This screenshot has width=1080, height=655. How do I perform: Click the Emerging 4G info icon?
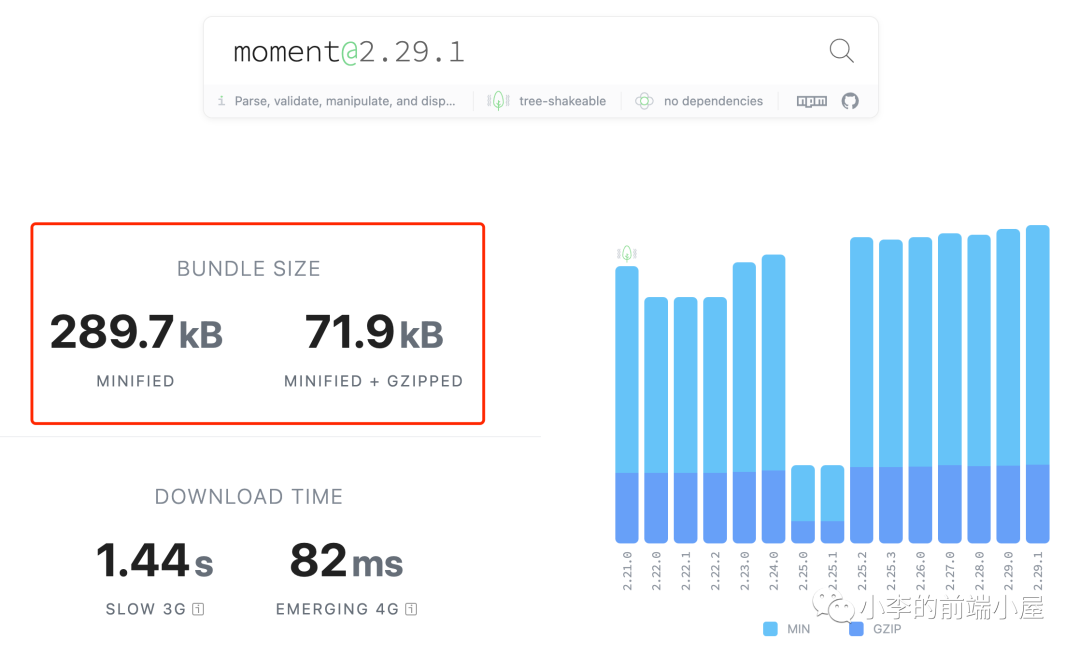(x=411, y=609)
